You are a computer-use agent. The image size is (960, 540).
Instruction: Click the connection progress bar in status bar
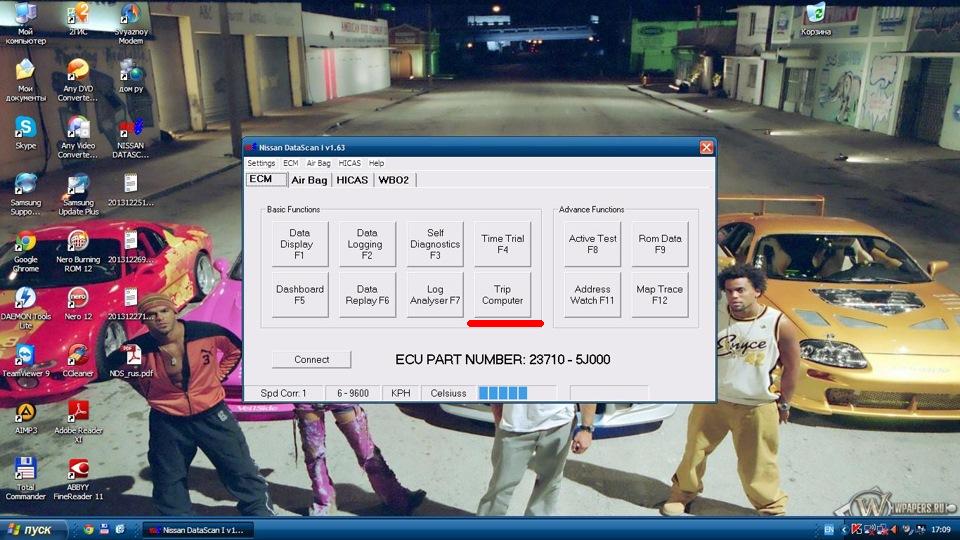[517, 393]
